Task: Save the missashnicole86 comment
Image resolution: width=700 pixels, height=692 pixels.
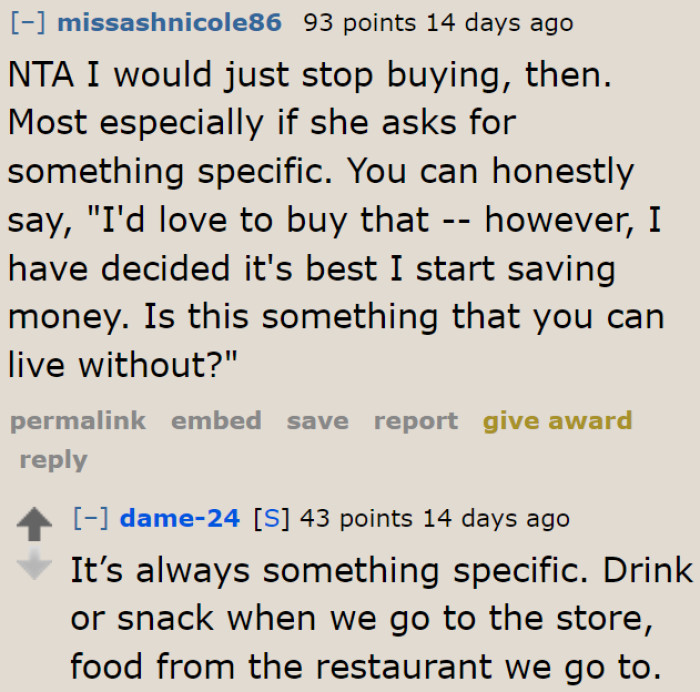Action: (x=317, y=421)
